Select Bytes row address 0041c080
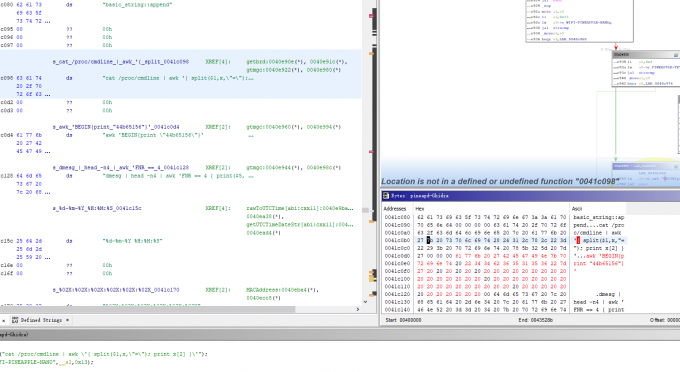The height and width of the screenshot is (372, 680). [x=397, y=217]
